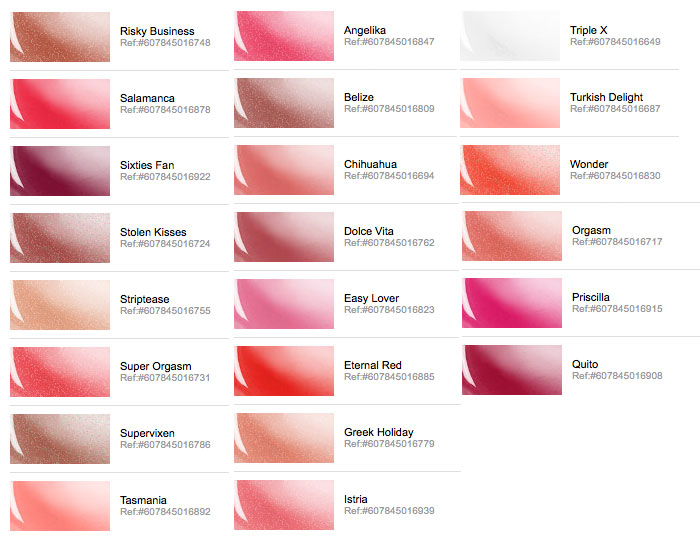700x539 pixels.
Task: Select the Supervixen color swatch
Action: pos(60,439)
